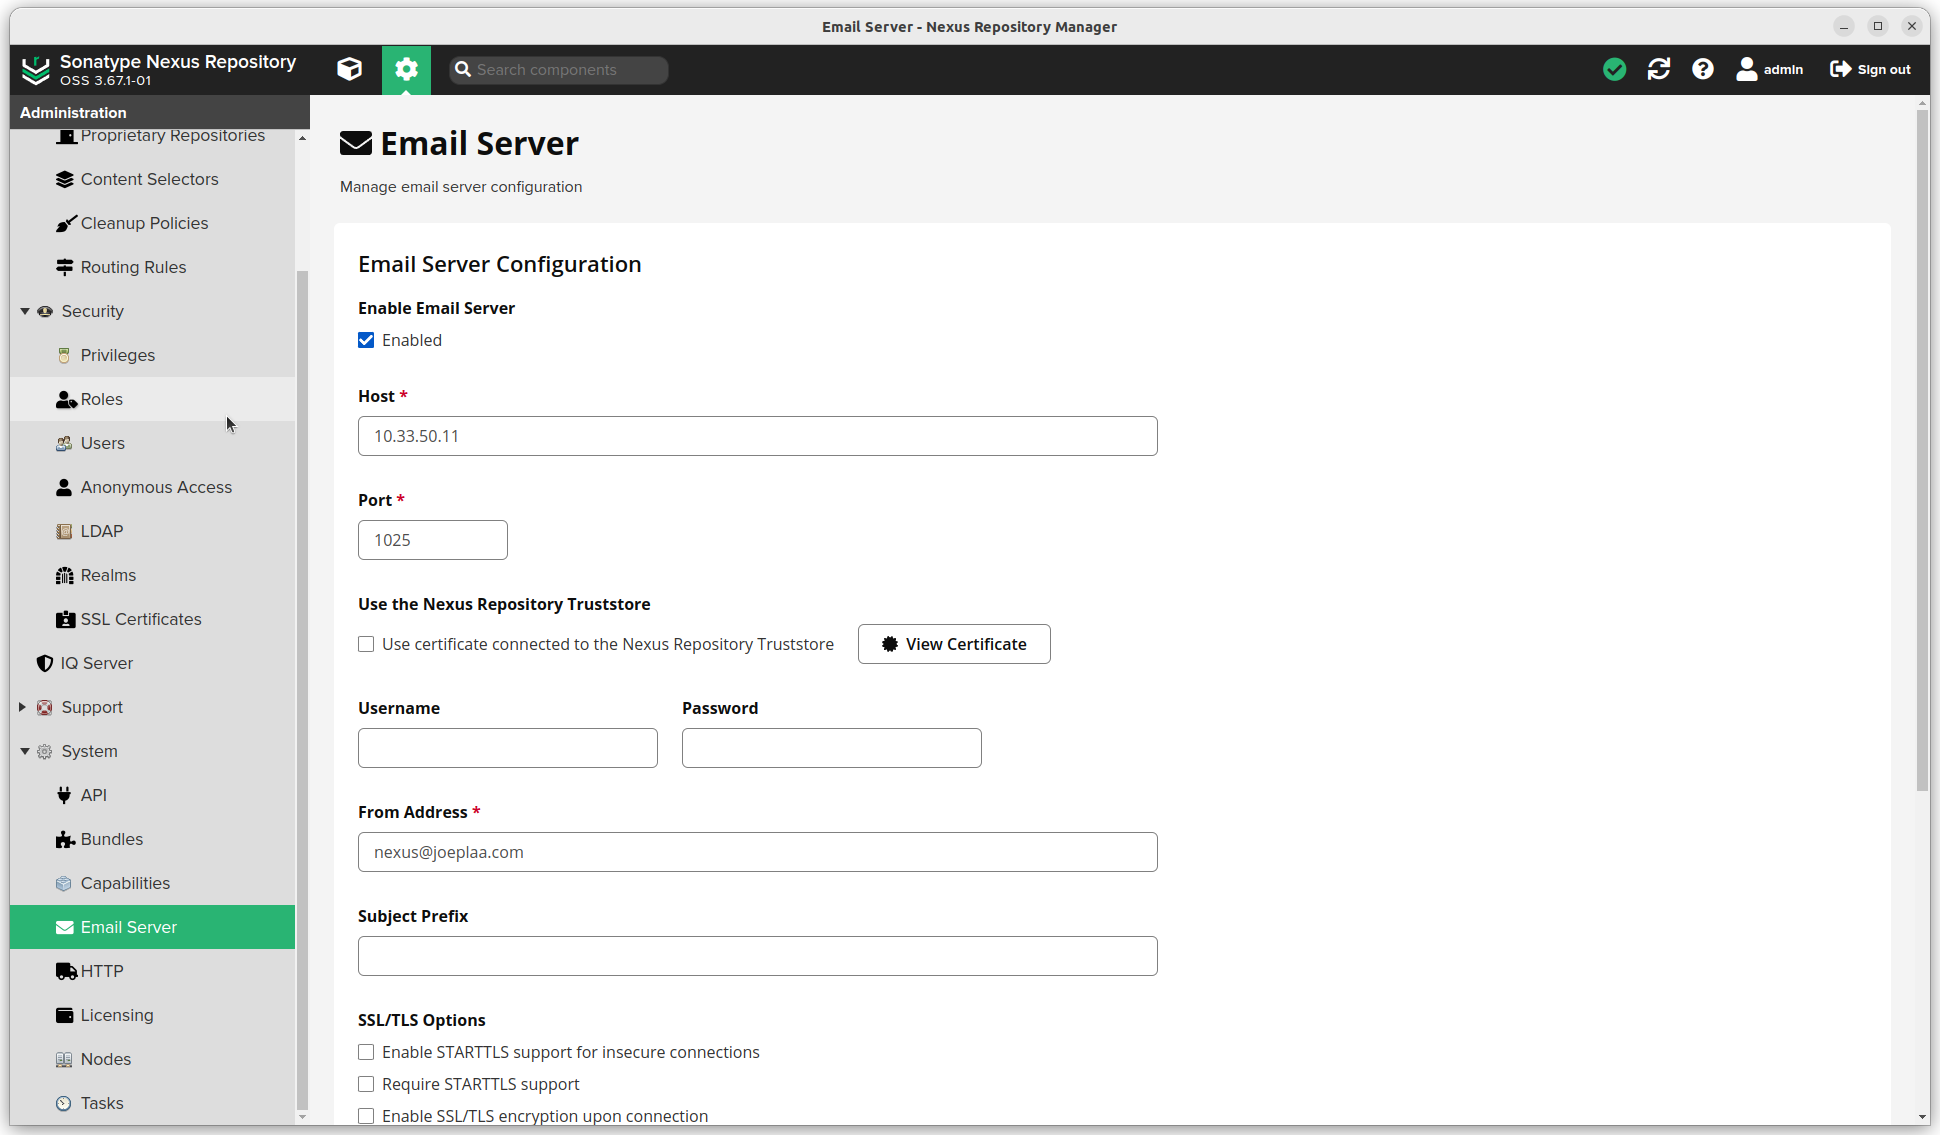Click the IQ Server shield icon

(45, 663)
